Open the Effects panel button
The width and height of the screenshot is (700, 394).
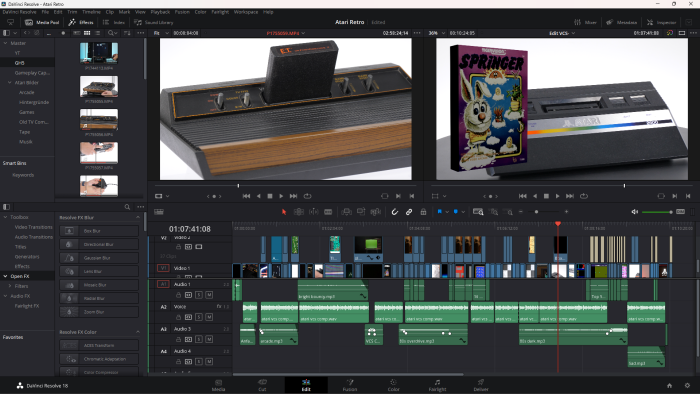(81, 22)
